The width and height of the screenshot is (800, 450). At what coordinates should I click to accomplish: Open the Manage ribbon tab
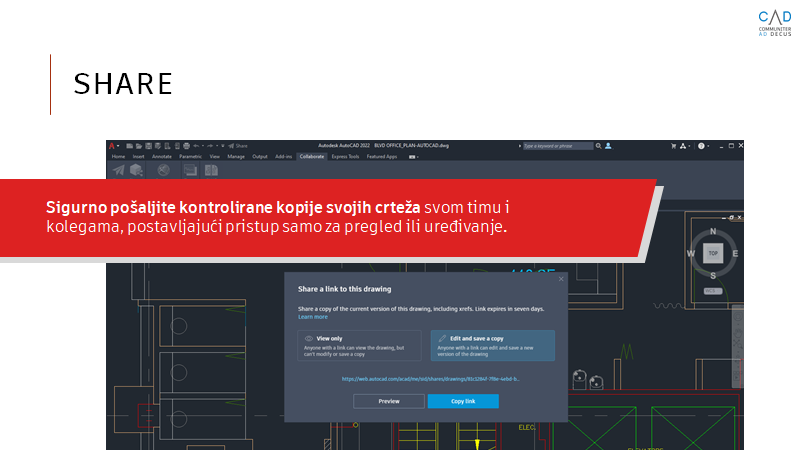click(x=236, y=157)
